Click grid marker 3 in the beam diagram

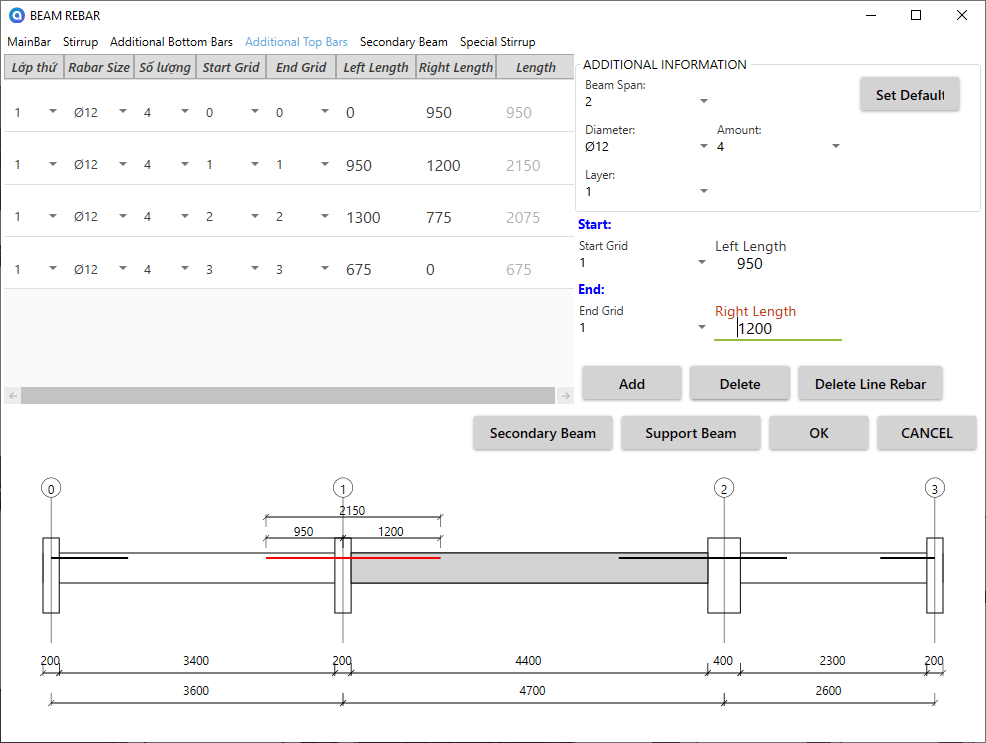coord(934,488)
